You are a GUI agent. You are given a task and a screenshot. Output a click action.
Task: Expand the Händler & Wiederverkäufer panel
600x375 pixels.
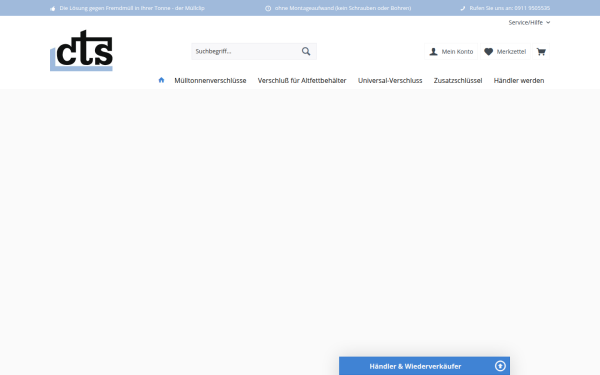point(424,366)
